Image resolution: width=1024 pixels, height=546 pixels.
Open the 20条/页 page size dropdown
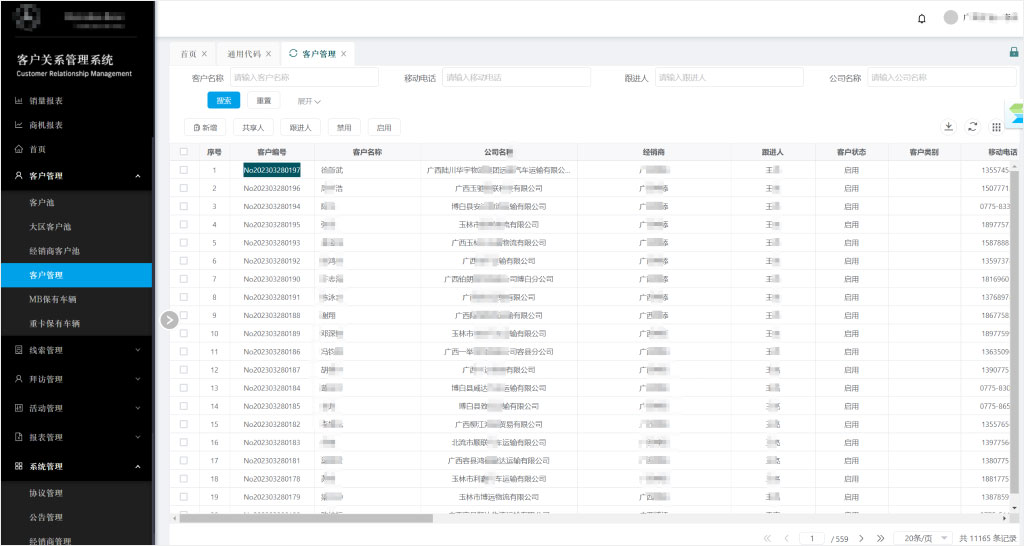[x=923, y=538]
